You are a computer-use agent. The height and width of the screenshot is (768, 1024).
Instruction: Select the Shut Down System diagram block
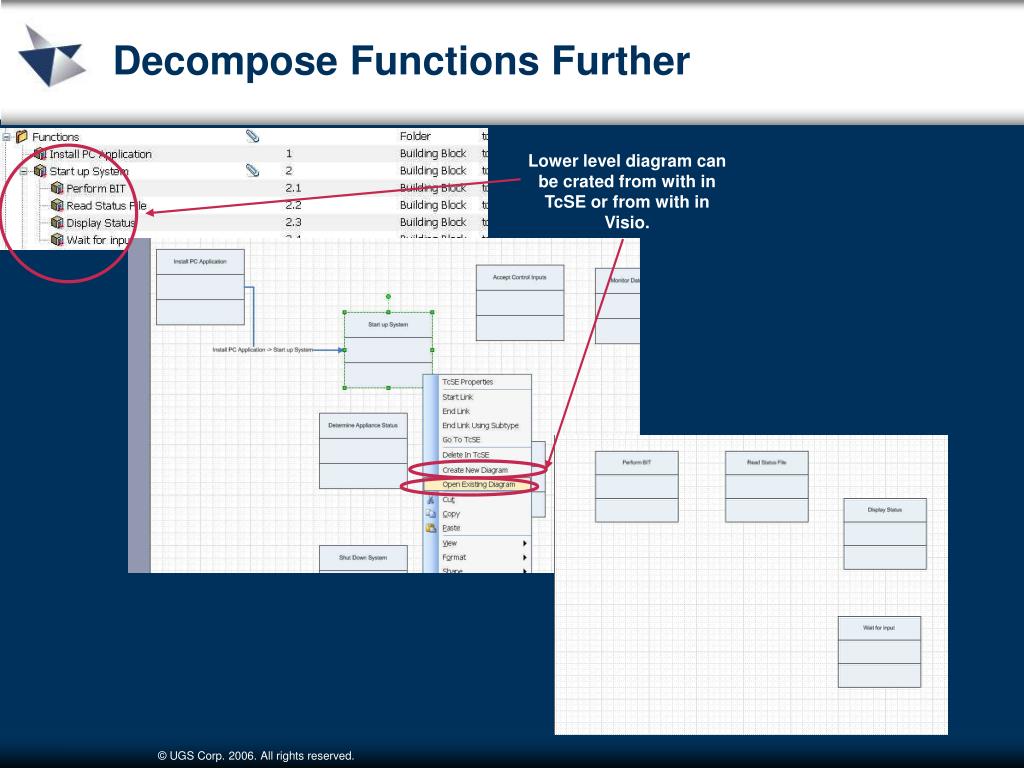tap(363, 558)
